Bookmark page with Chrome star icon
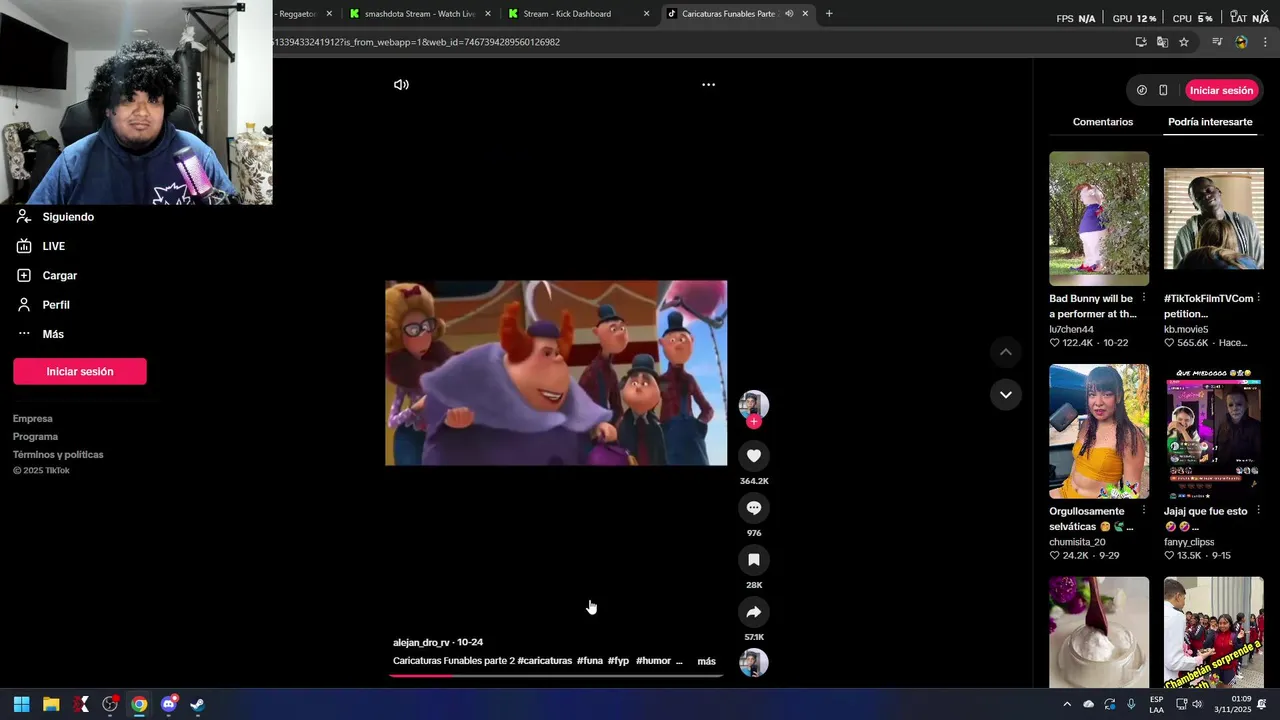Screen dimensions: 1280x720 tap(1184, 42)
